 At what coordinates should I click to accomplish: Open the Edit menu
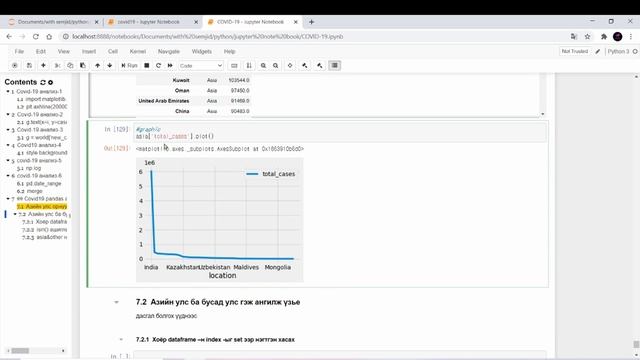tap(41, 51)
